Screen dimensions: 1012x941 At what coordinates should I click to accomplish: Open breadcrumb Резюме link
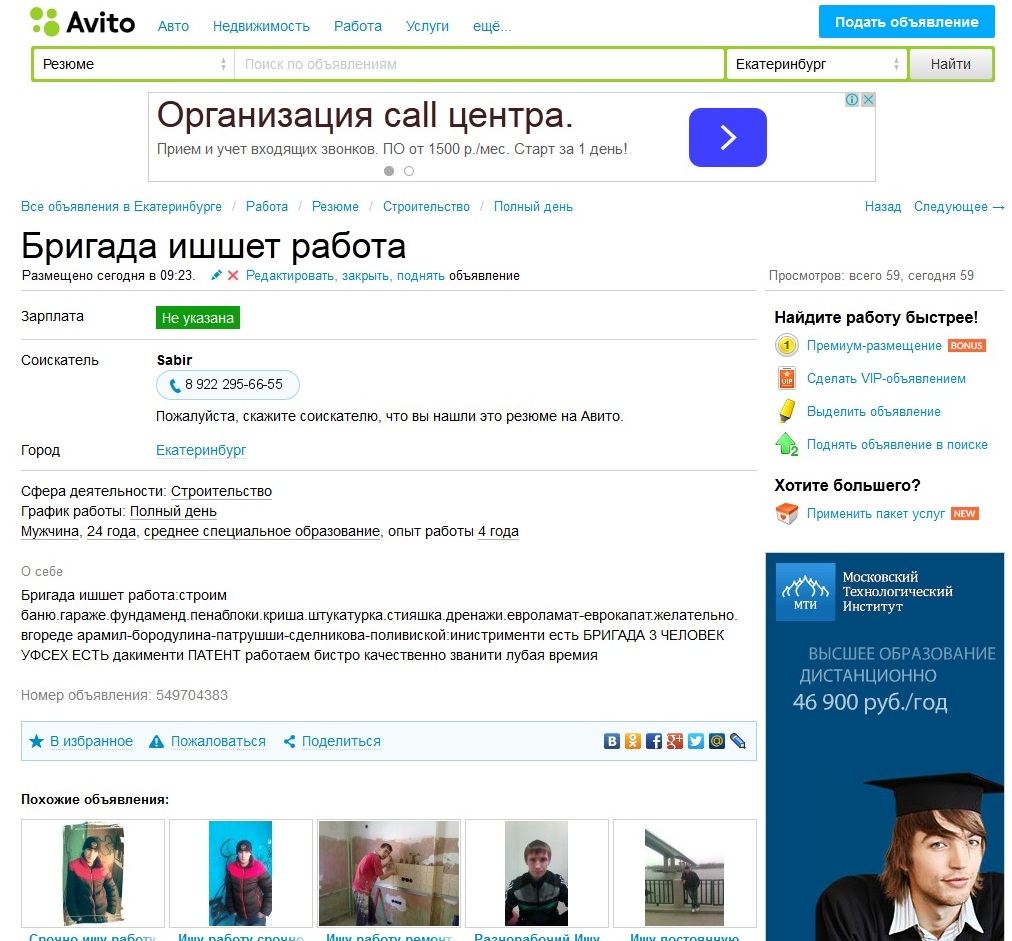click(x=335, y=207)
